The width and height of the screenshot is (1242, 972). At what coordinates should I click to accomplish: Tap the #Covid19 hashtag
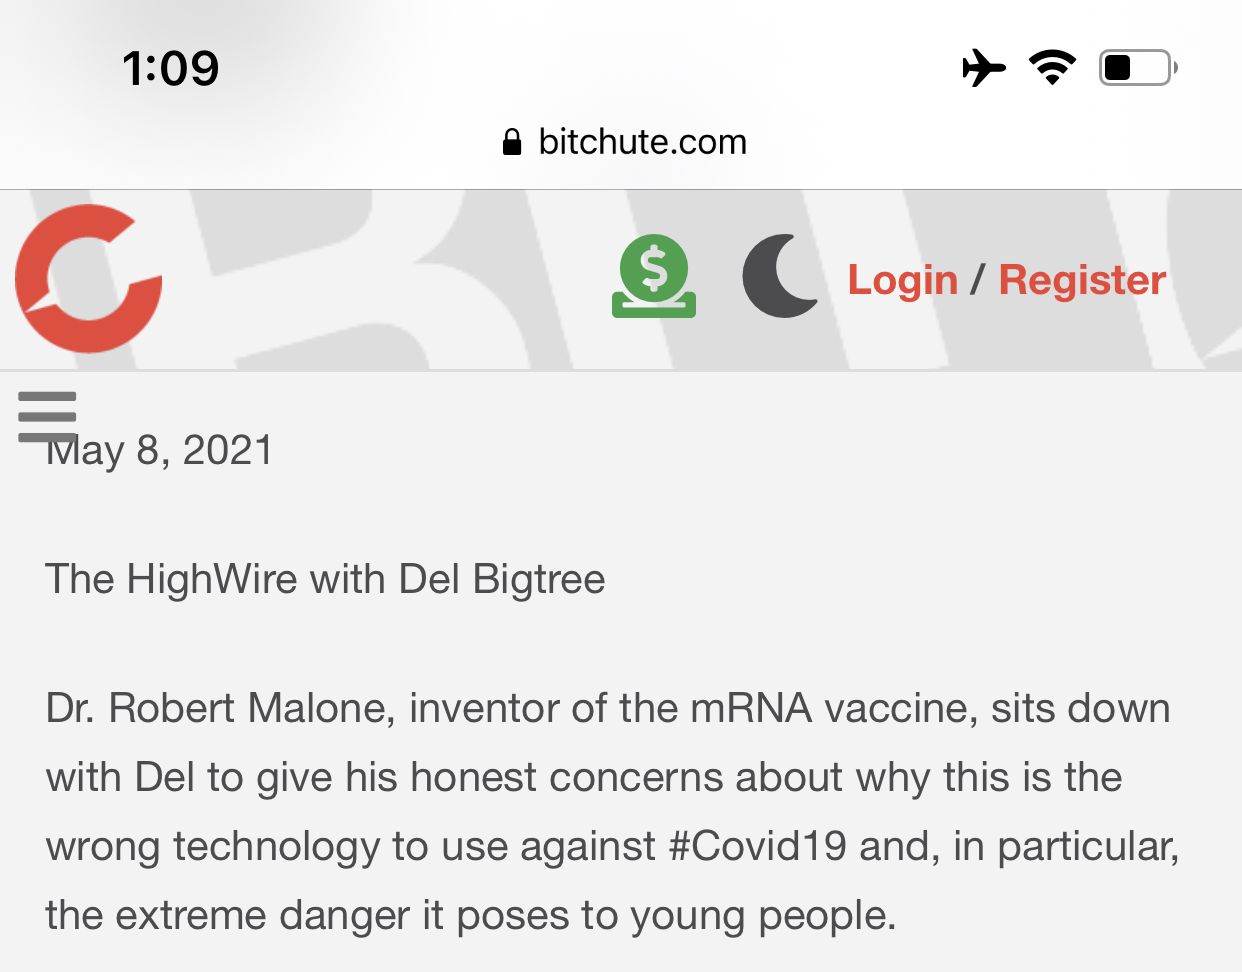point(757,847)
